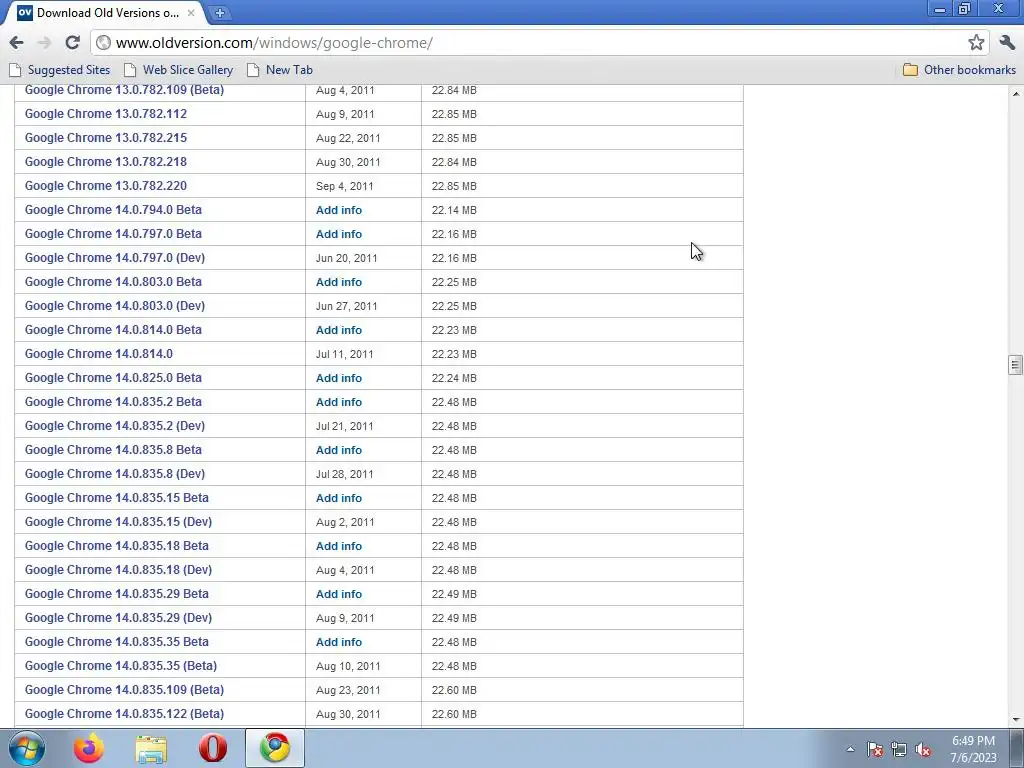Open Google Chrome 14.0.835.18 (Dev) link

coord(118,570)
